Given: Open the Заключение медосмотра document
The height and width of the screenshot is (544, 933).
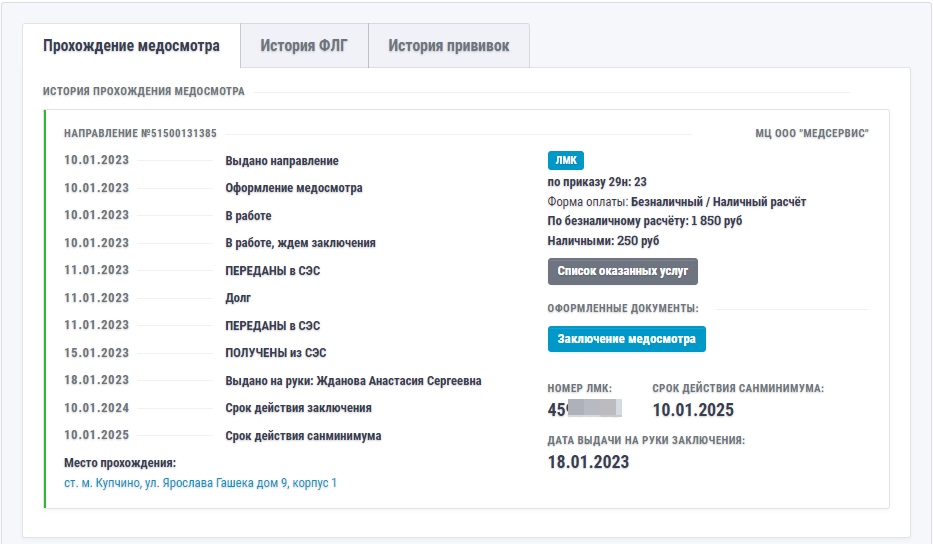Looking at the screenshot, I should click(x=626, y=339).
